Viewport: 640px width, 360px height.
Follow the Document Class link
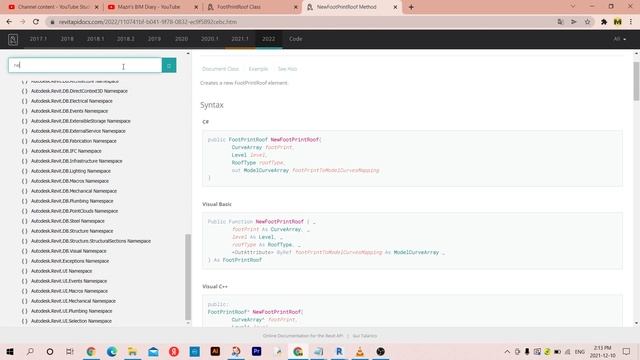coord(220,69)
